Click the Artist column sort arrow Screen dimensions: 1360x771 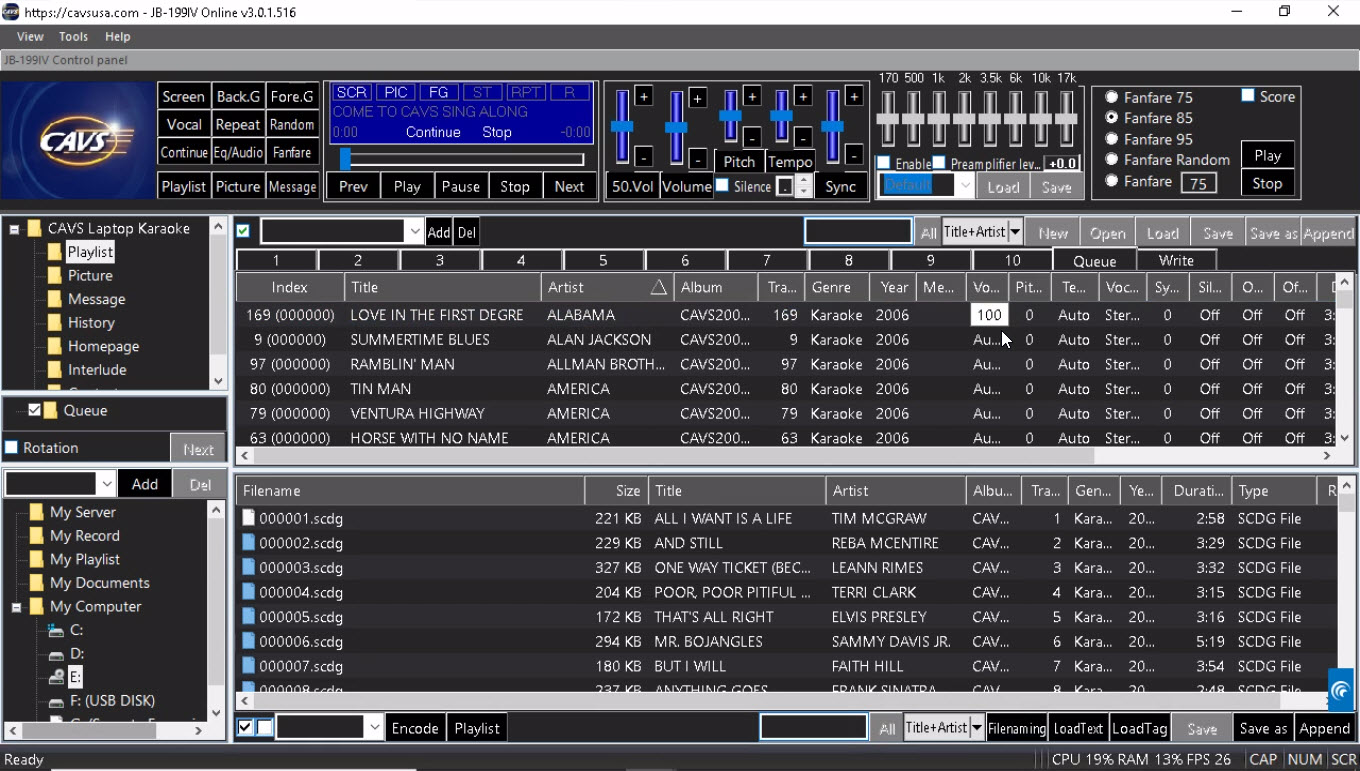pyautogui.click(x=658, y=288)
